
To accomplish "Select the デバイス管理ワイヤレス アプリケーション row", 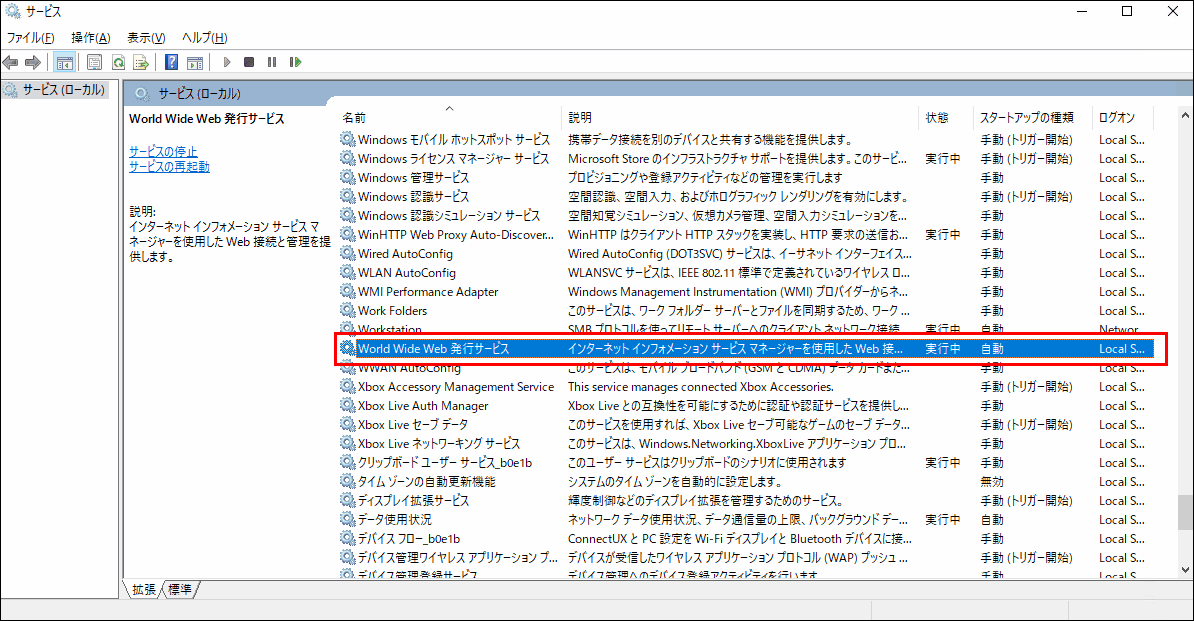I will (746, 558).
